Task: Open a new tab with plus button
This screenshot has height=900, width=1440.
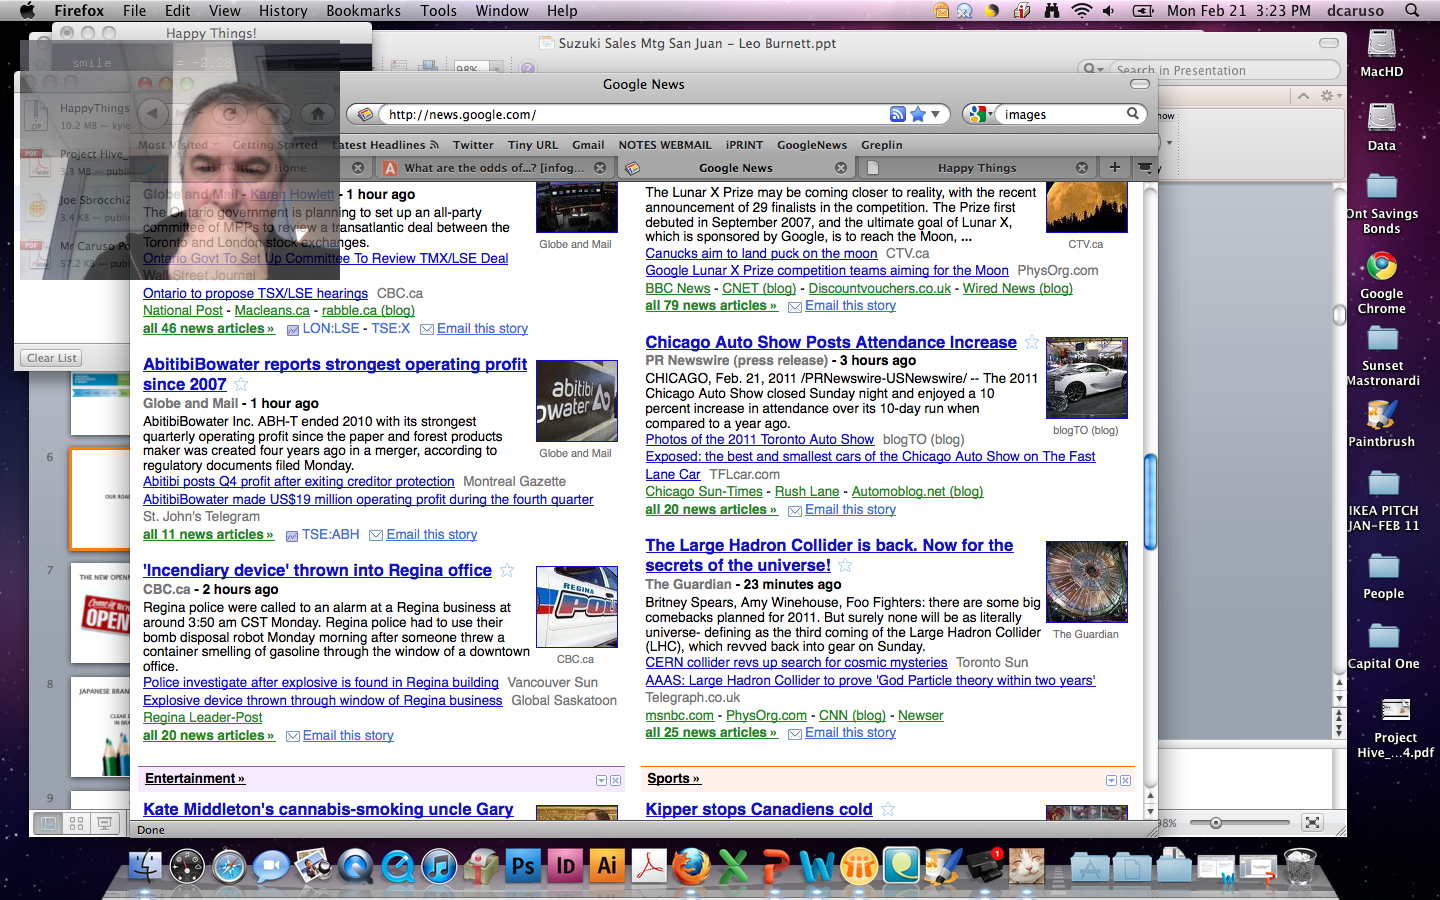Action: (x=1114, y=167)
